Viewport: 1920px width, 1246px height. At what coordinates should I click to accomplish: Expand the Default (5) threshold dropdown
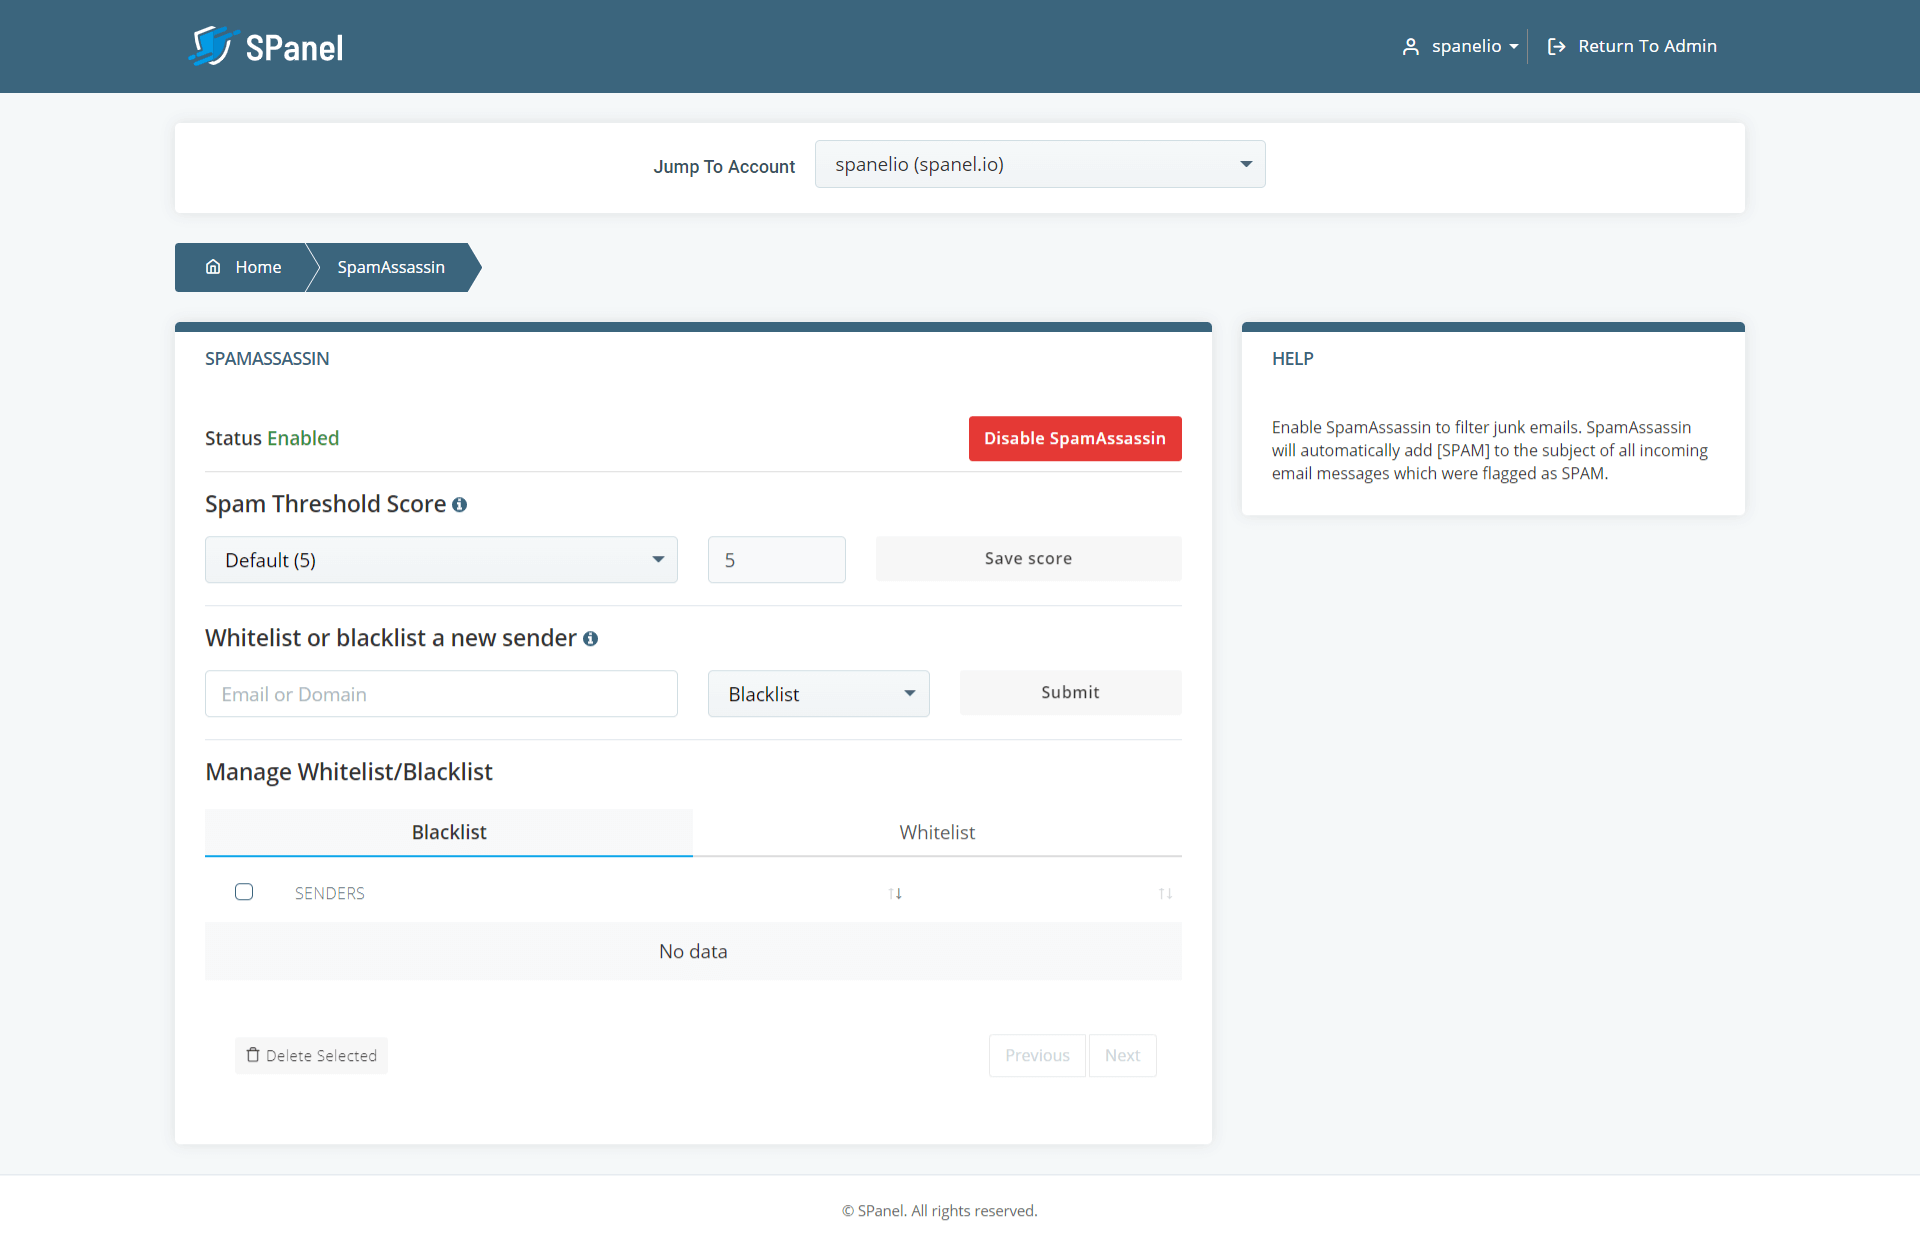(441, 560)
